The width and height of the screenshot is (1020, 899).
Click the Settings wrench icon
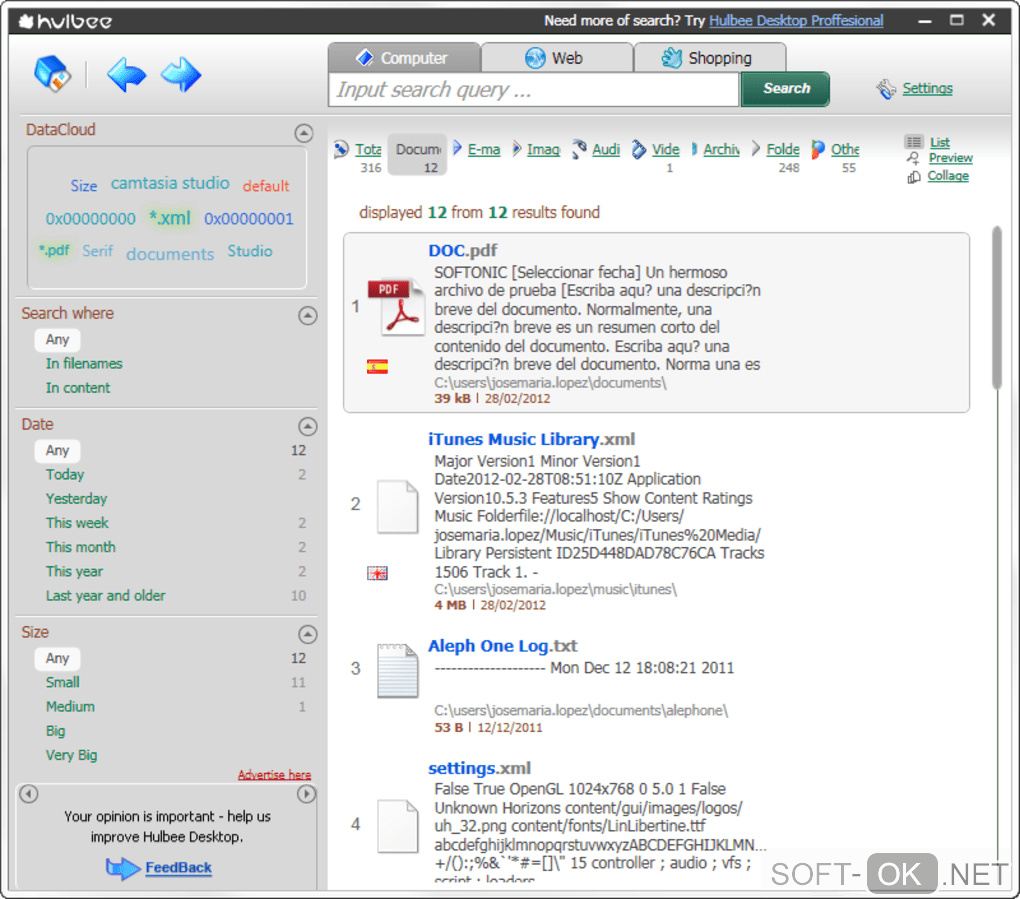885,89
